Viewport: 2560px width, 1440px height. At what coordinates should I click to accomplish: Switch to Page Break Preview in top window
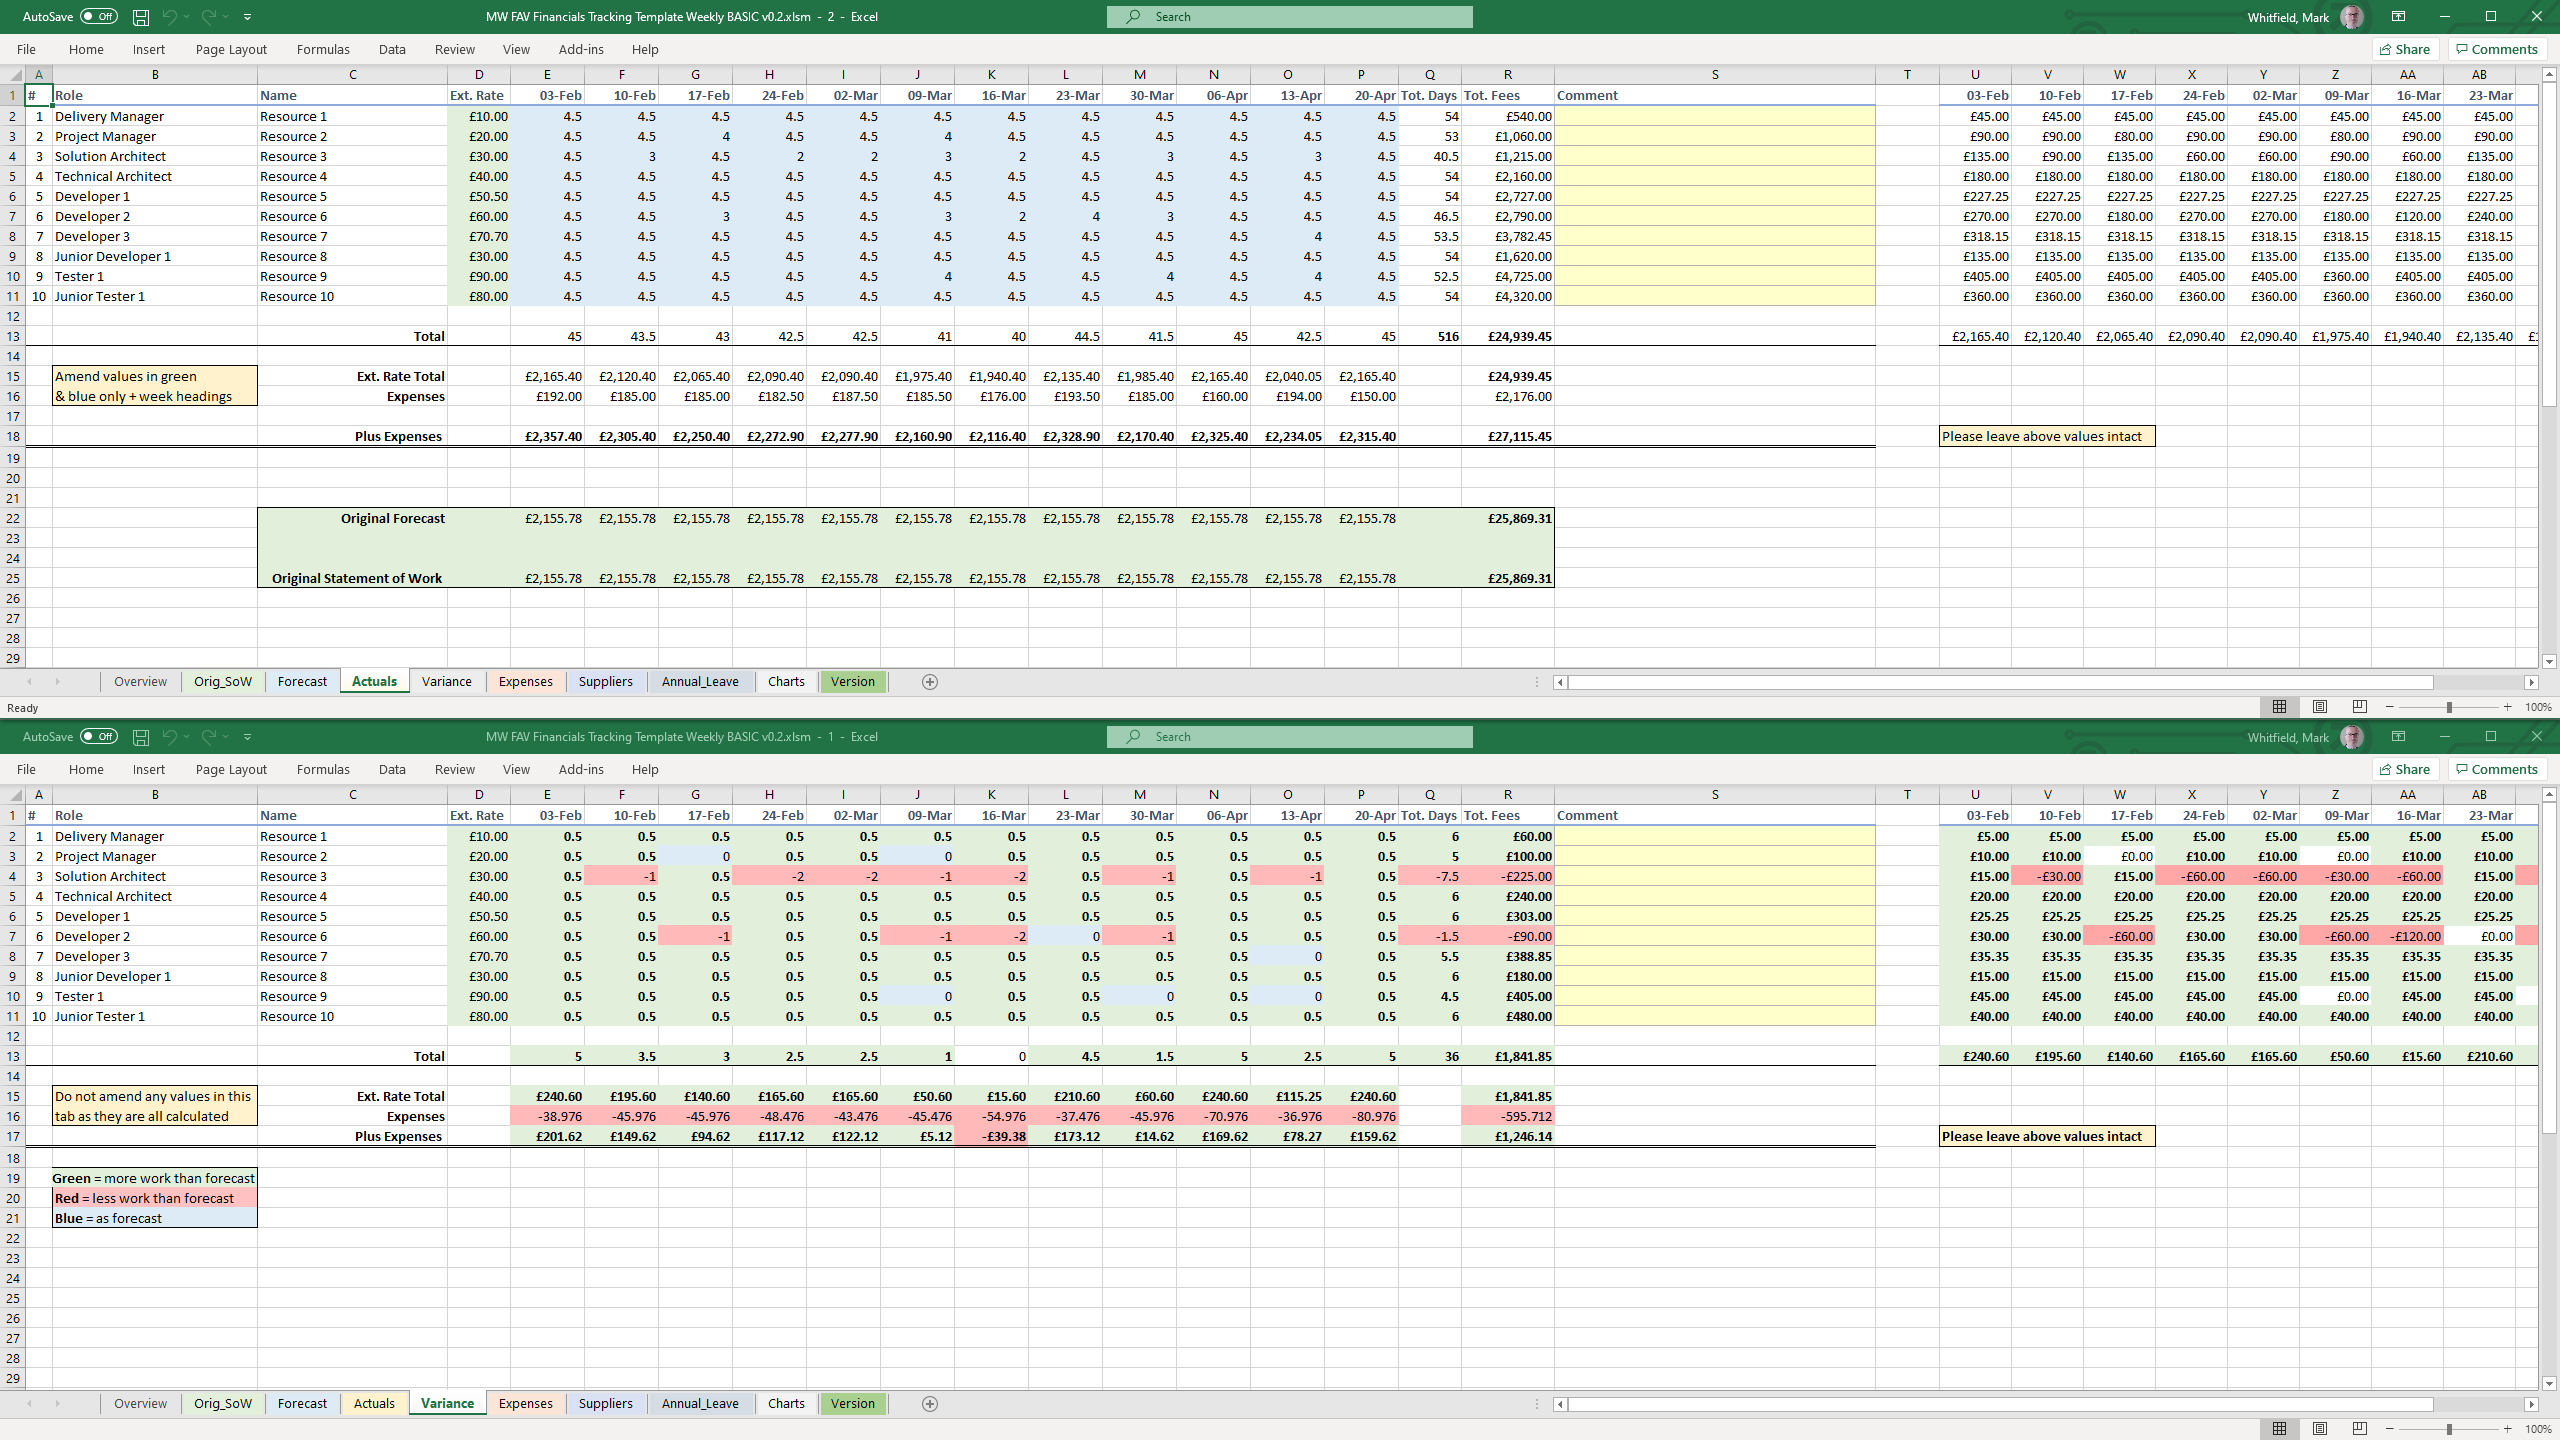click(x=2360, y=707)
